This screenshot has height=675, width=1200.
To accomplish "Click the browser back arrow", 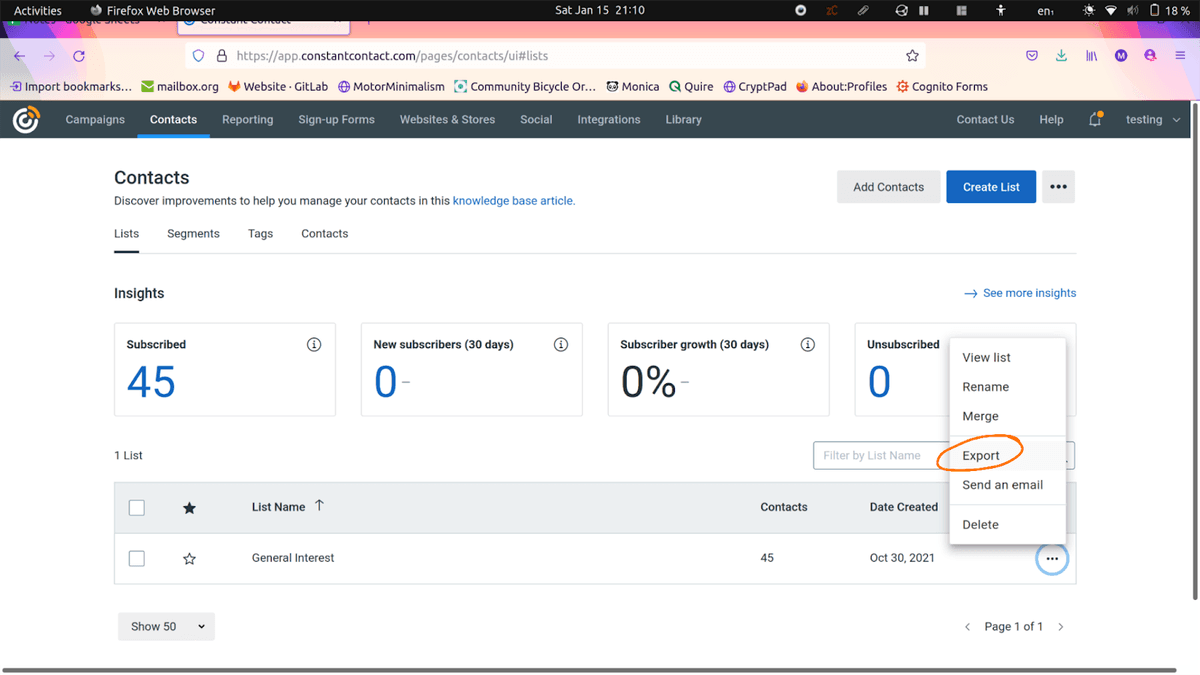I will (x=20, y=56).
